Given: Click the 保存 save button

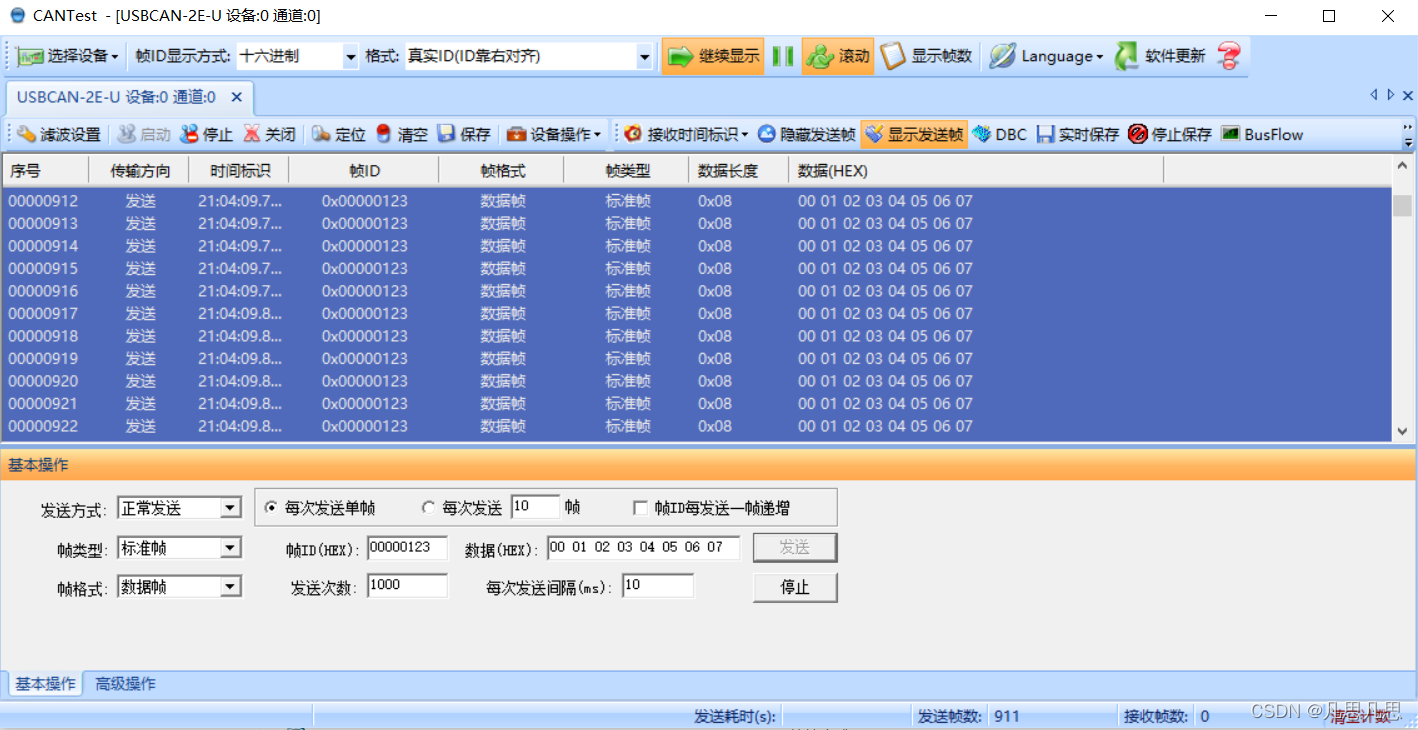Looking at the screenshot, I should point(465,134).
